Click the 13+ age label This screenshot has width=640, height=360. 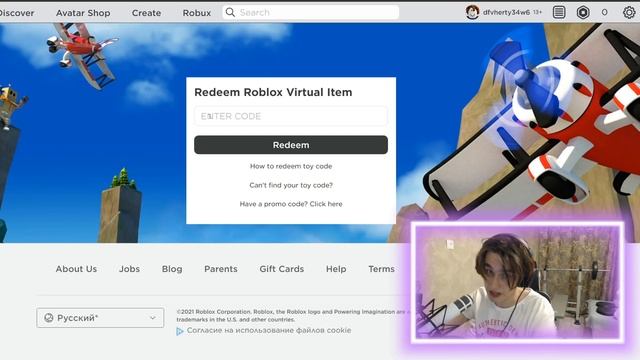537,12
